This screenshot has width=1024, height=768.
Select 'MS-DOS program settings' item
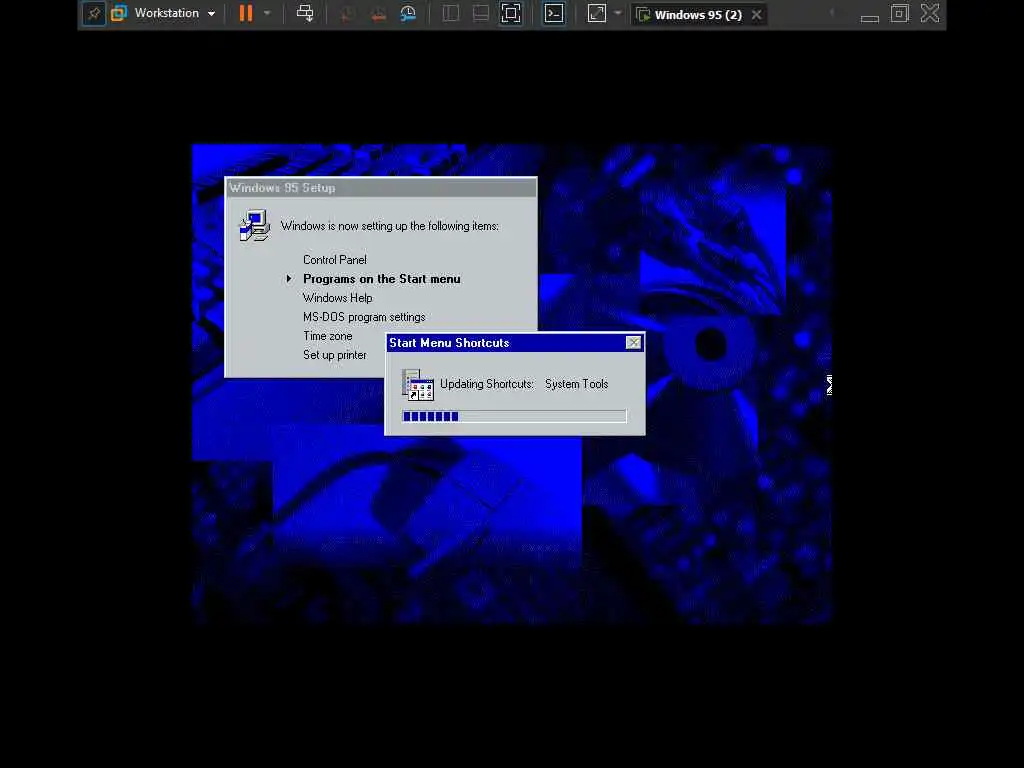[364, 317]
